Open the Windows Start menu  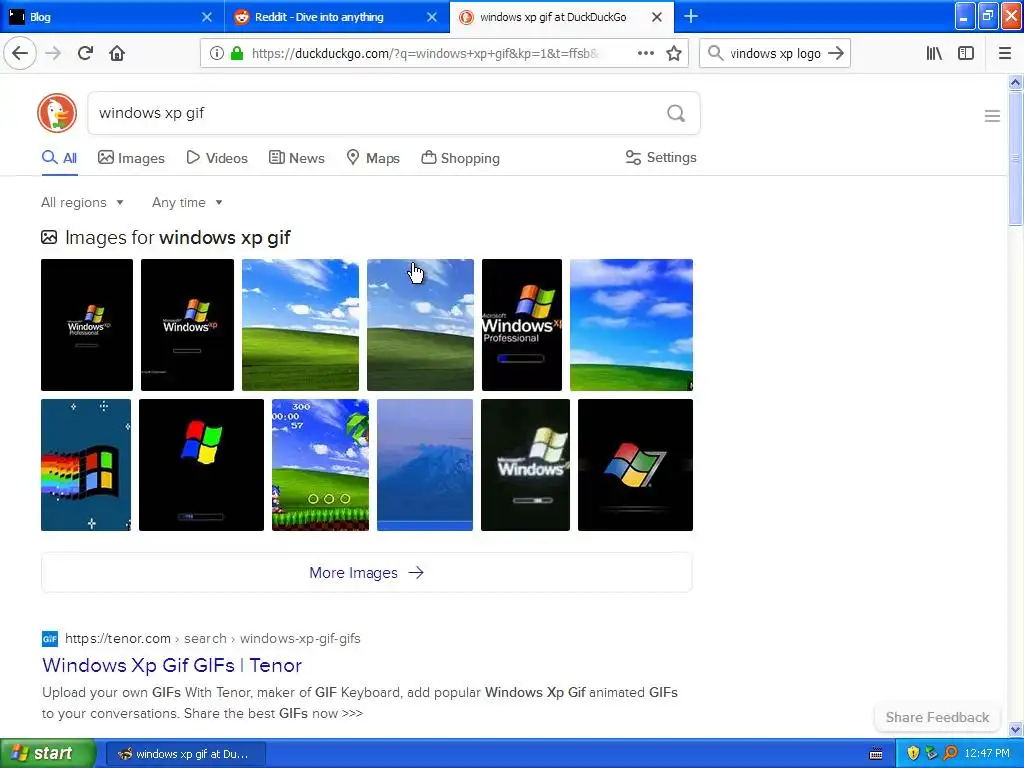[48, 754]
